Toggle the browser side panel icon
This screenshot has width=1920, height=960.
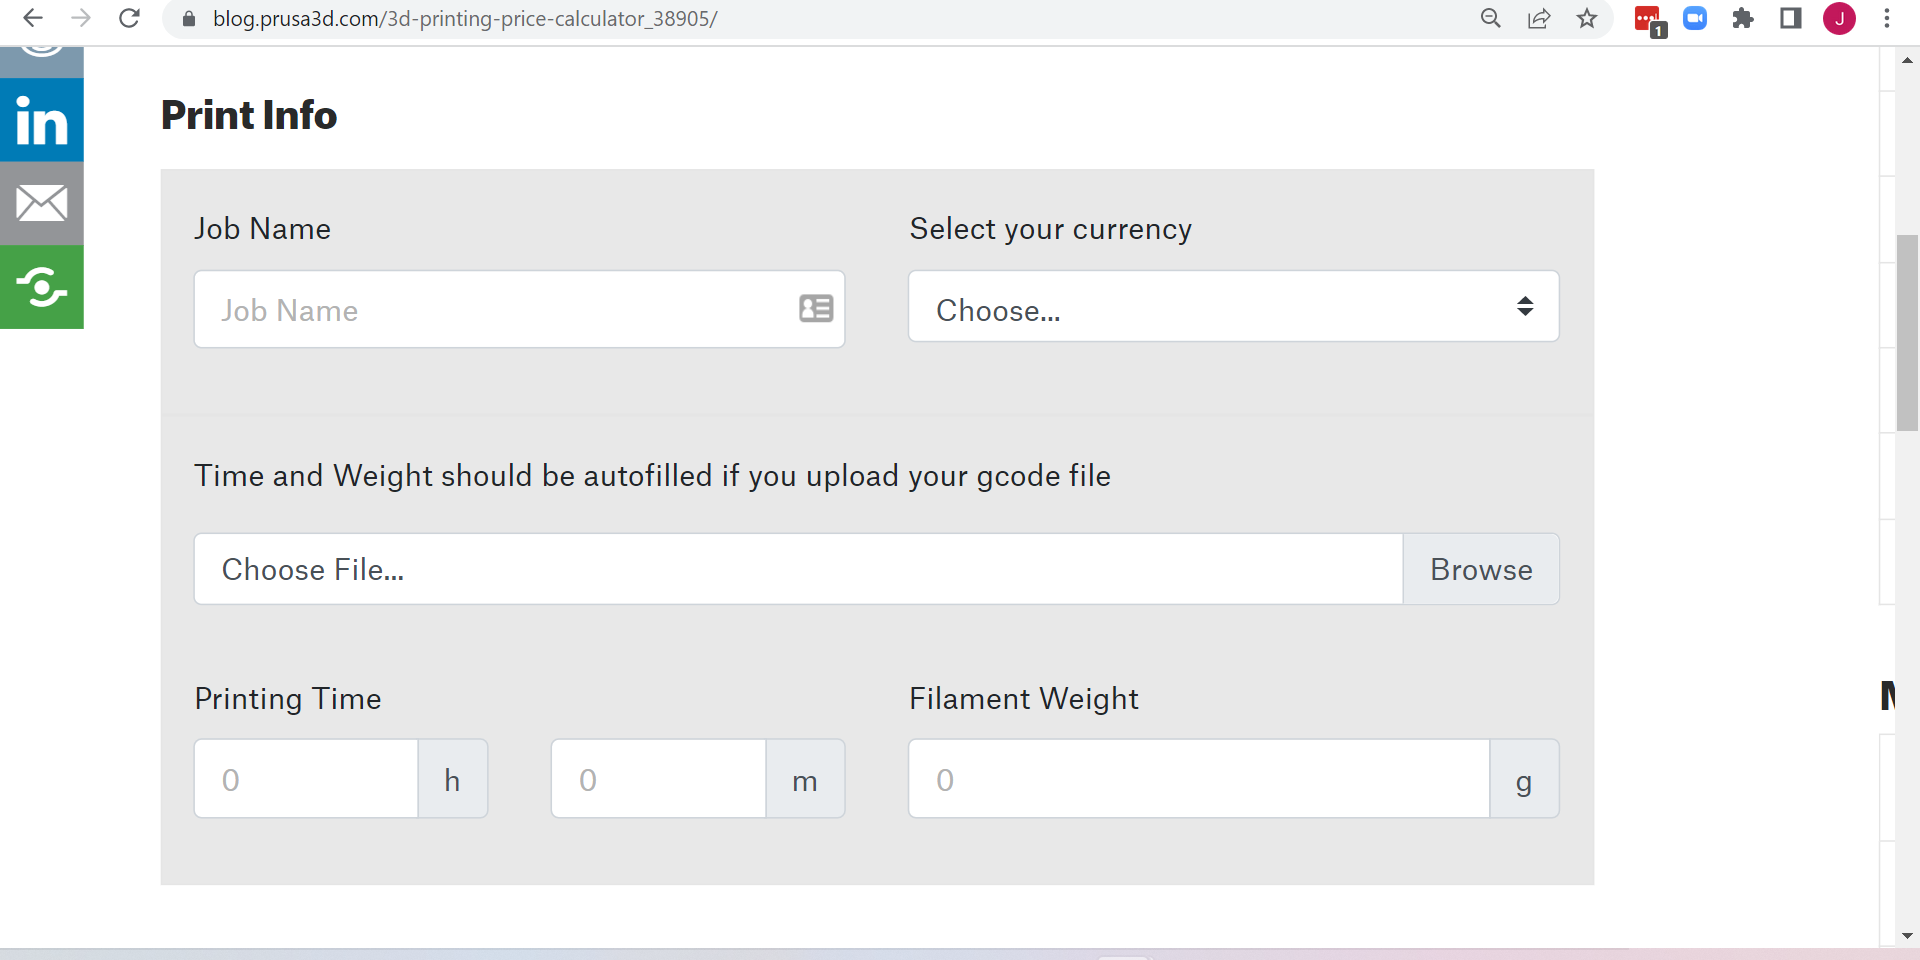[1791, 18]
